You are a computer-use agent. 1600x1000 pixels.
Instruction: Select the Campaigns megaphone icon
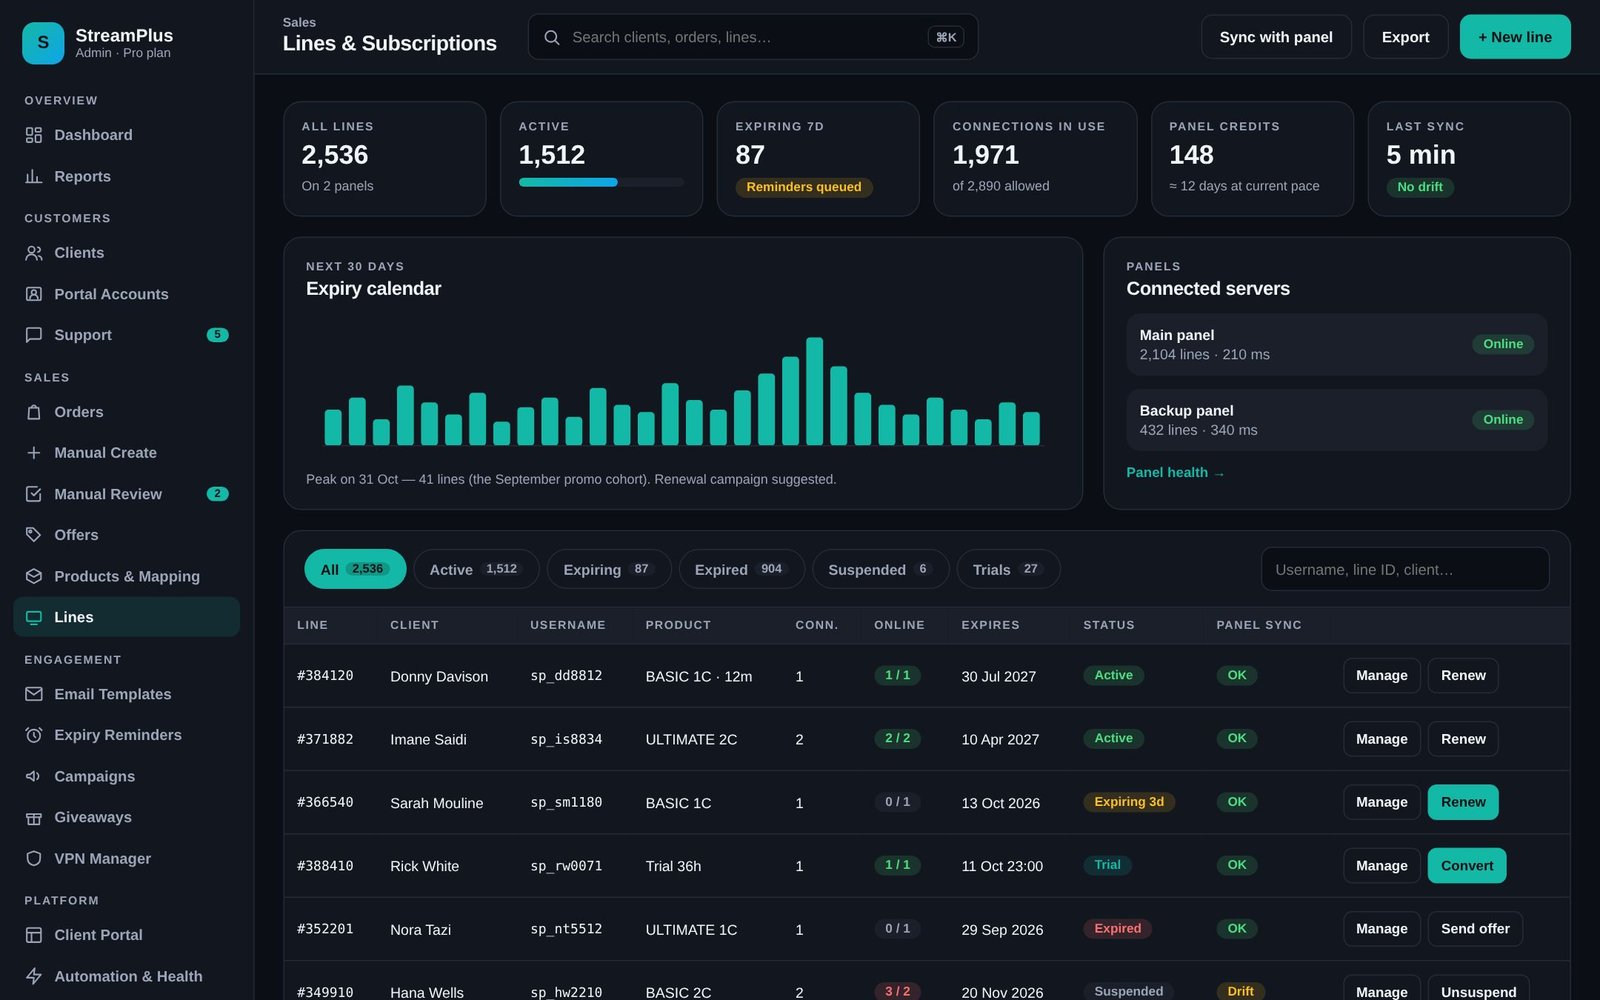34,776
